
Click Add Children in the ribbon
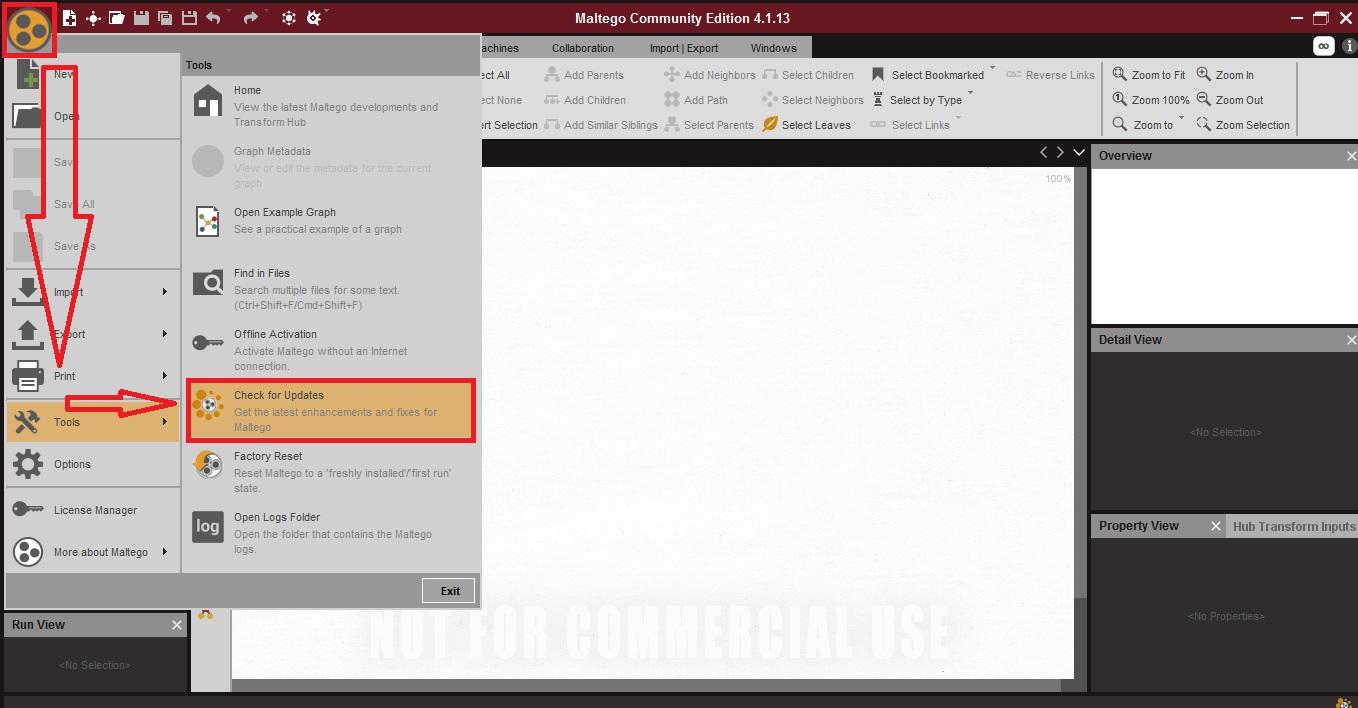pos(585,100)
